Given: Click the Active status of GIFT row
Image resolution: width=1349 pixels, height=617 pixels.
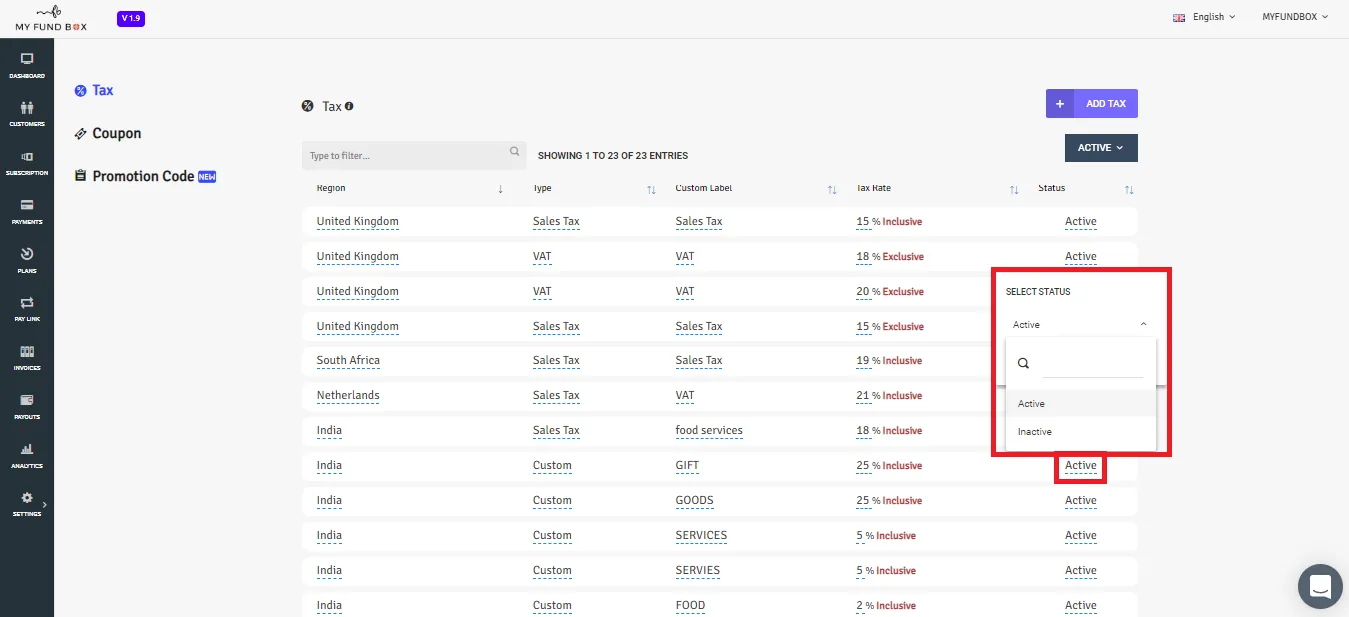Looking at the screenshot, I should click(1081, 466).
